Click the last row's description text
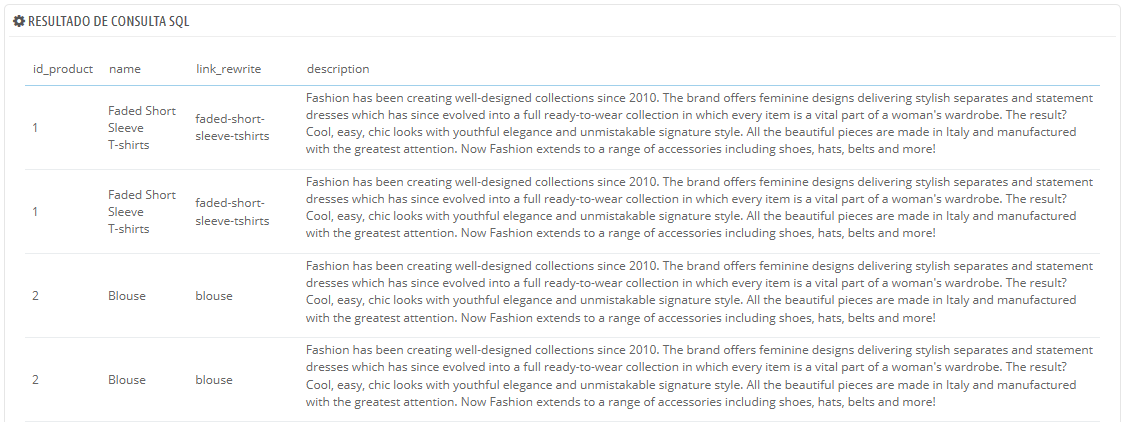Image resolution: width=1125 pixels, height=422 pixels. (x=700, y=375)
